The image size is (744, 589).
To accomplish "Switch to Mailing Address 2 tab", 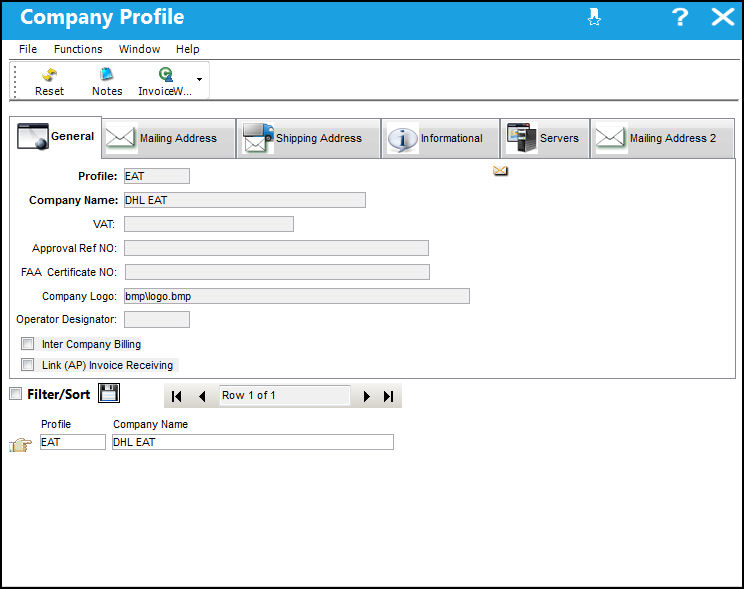I will click(x=662, y=138).
